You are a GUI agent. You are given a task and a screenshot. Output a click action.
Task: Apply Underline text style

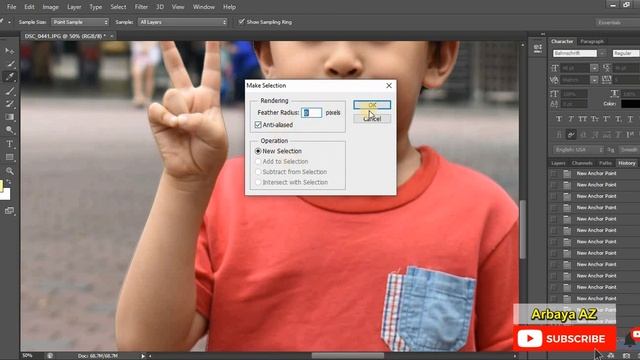[630, 119]
